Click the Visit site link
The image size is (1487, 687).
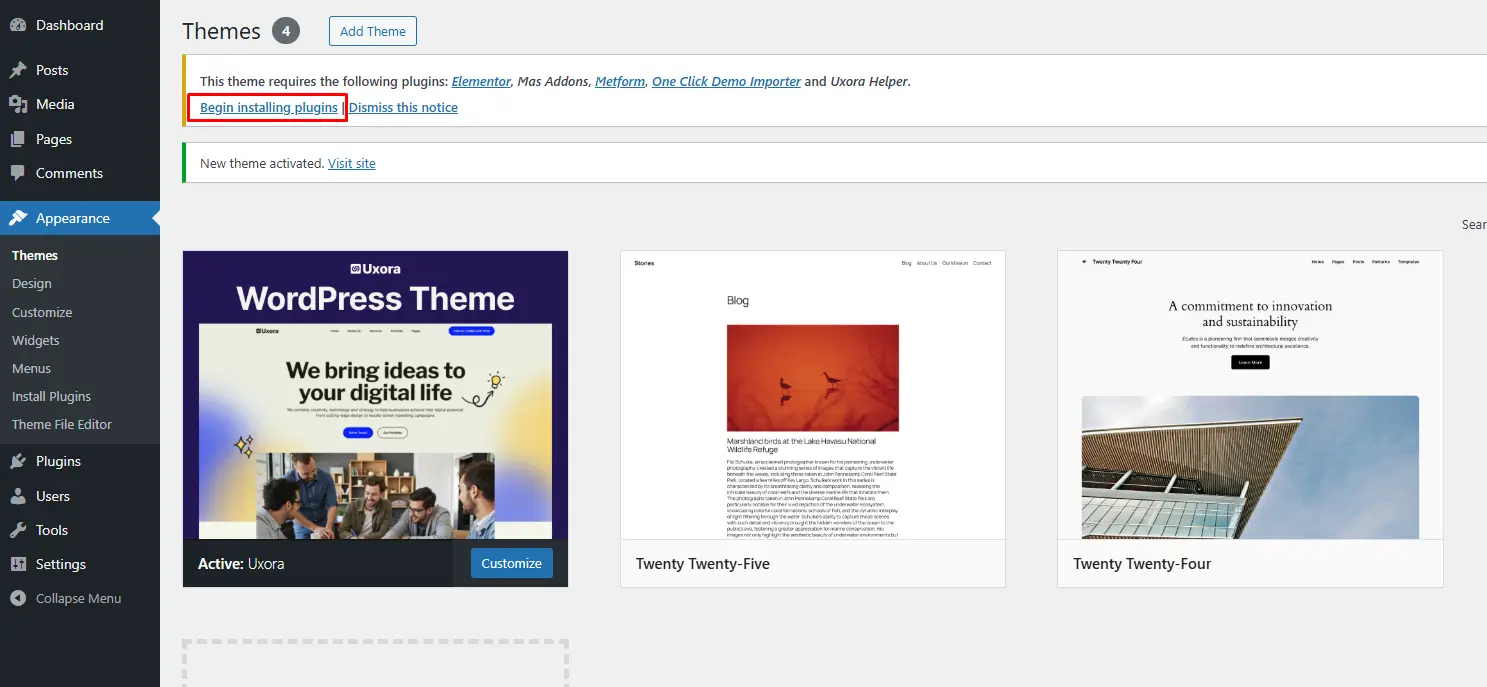coord(352,163)
